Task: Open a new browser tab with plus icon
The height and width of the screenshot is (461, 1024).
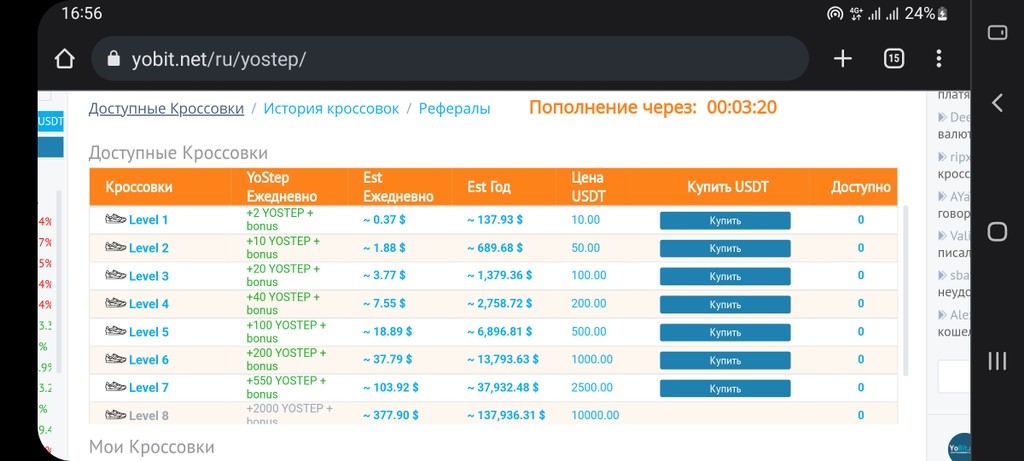Action: 843,59
